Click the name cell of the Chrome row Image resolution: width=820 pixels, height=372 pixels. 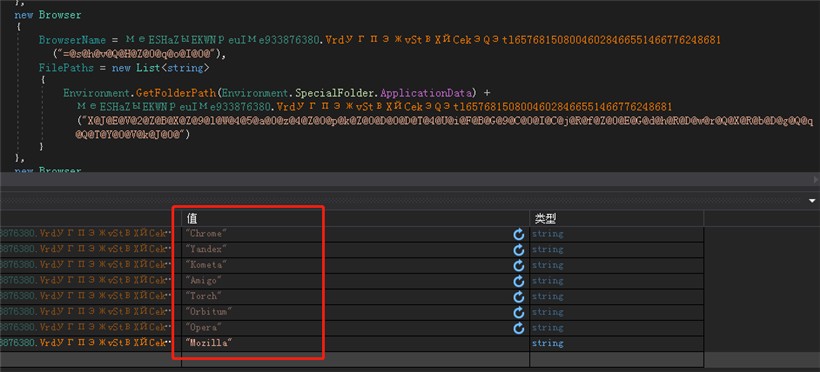click(x=90, y=234)
